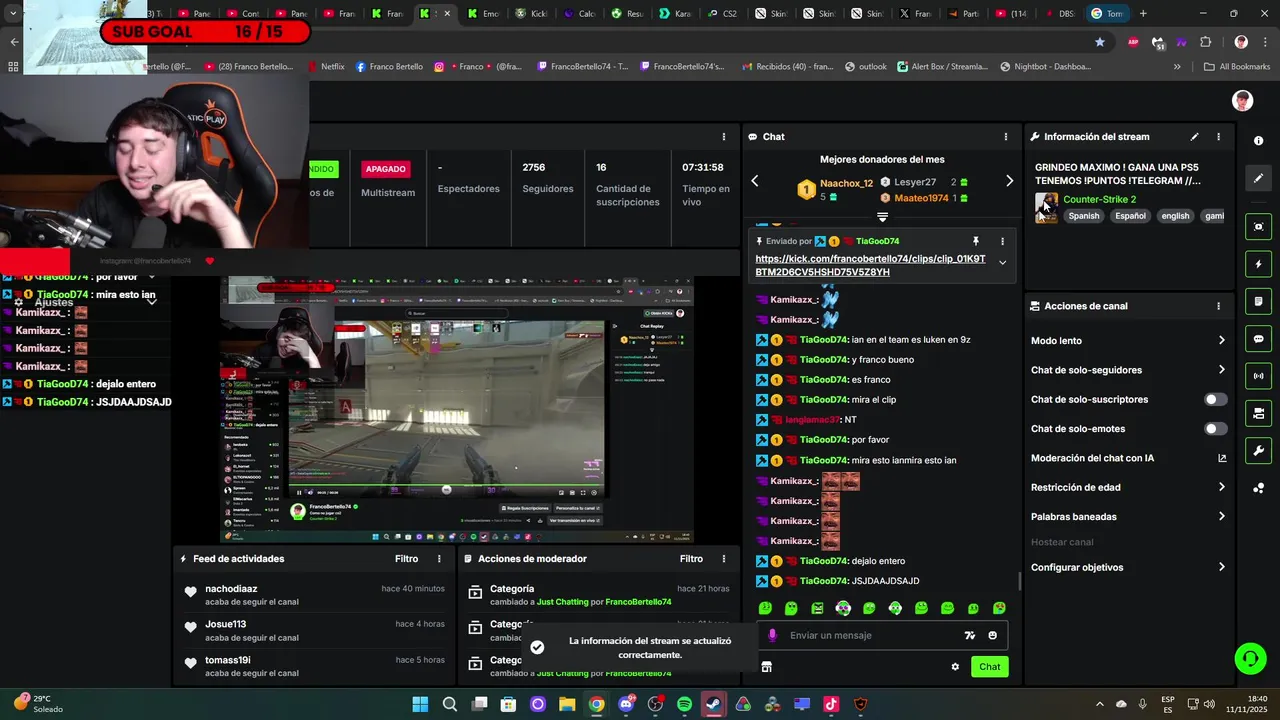Click the 7TV icon in chat input
Screen dimensions: 1280x720
coord(969,635)
